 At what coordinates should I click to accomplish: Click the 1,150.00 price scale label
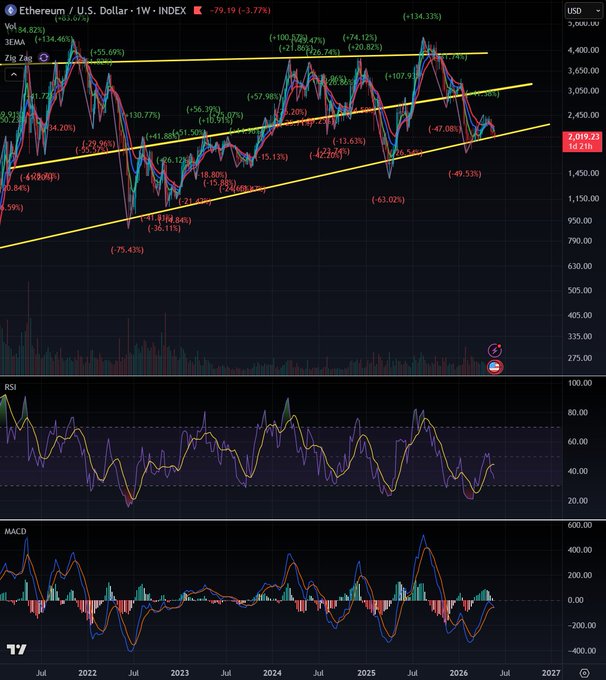point(583,199)
